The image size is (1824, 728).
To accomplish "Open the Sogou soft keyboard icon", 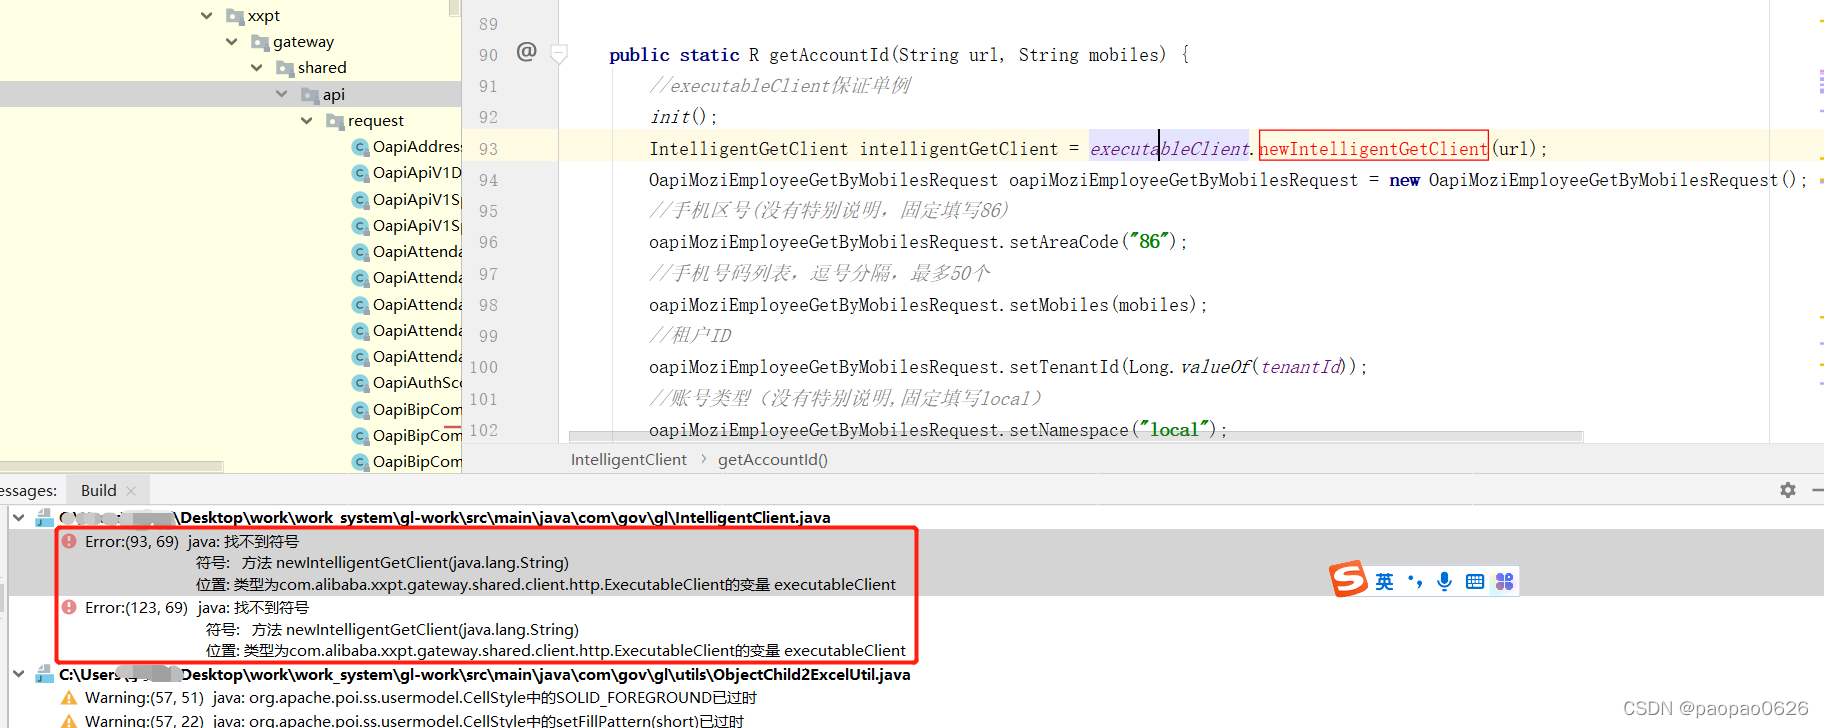I will (1474, 582).
